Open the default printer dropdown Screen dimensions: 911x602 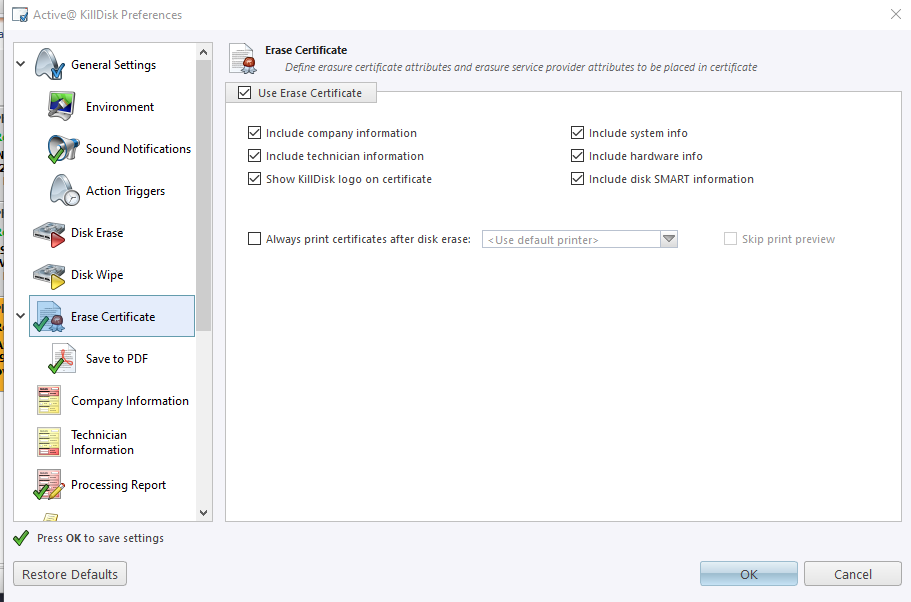point(668,239)
